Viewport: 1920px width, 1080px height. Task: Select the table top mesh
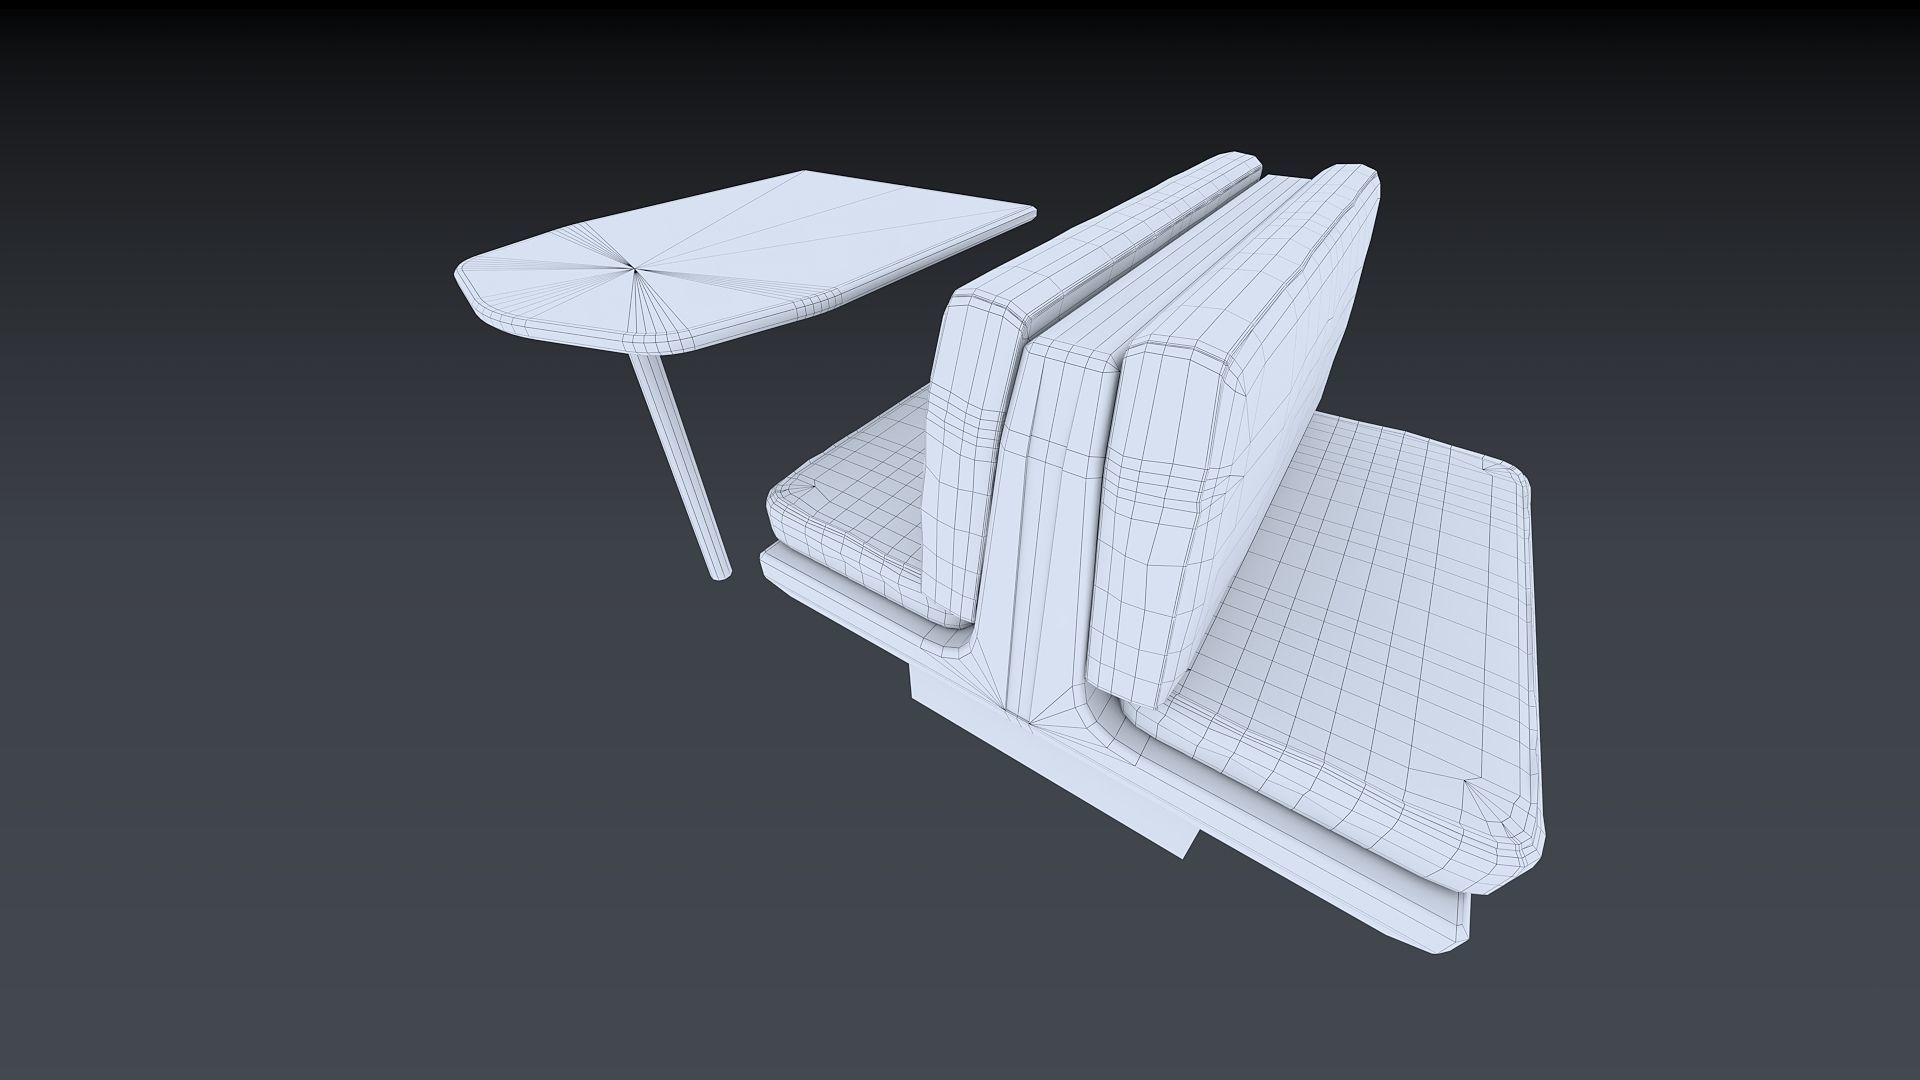click(x=745, y=262)
